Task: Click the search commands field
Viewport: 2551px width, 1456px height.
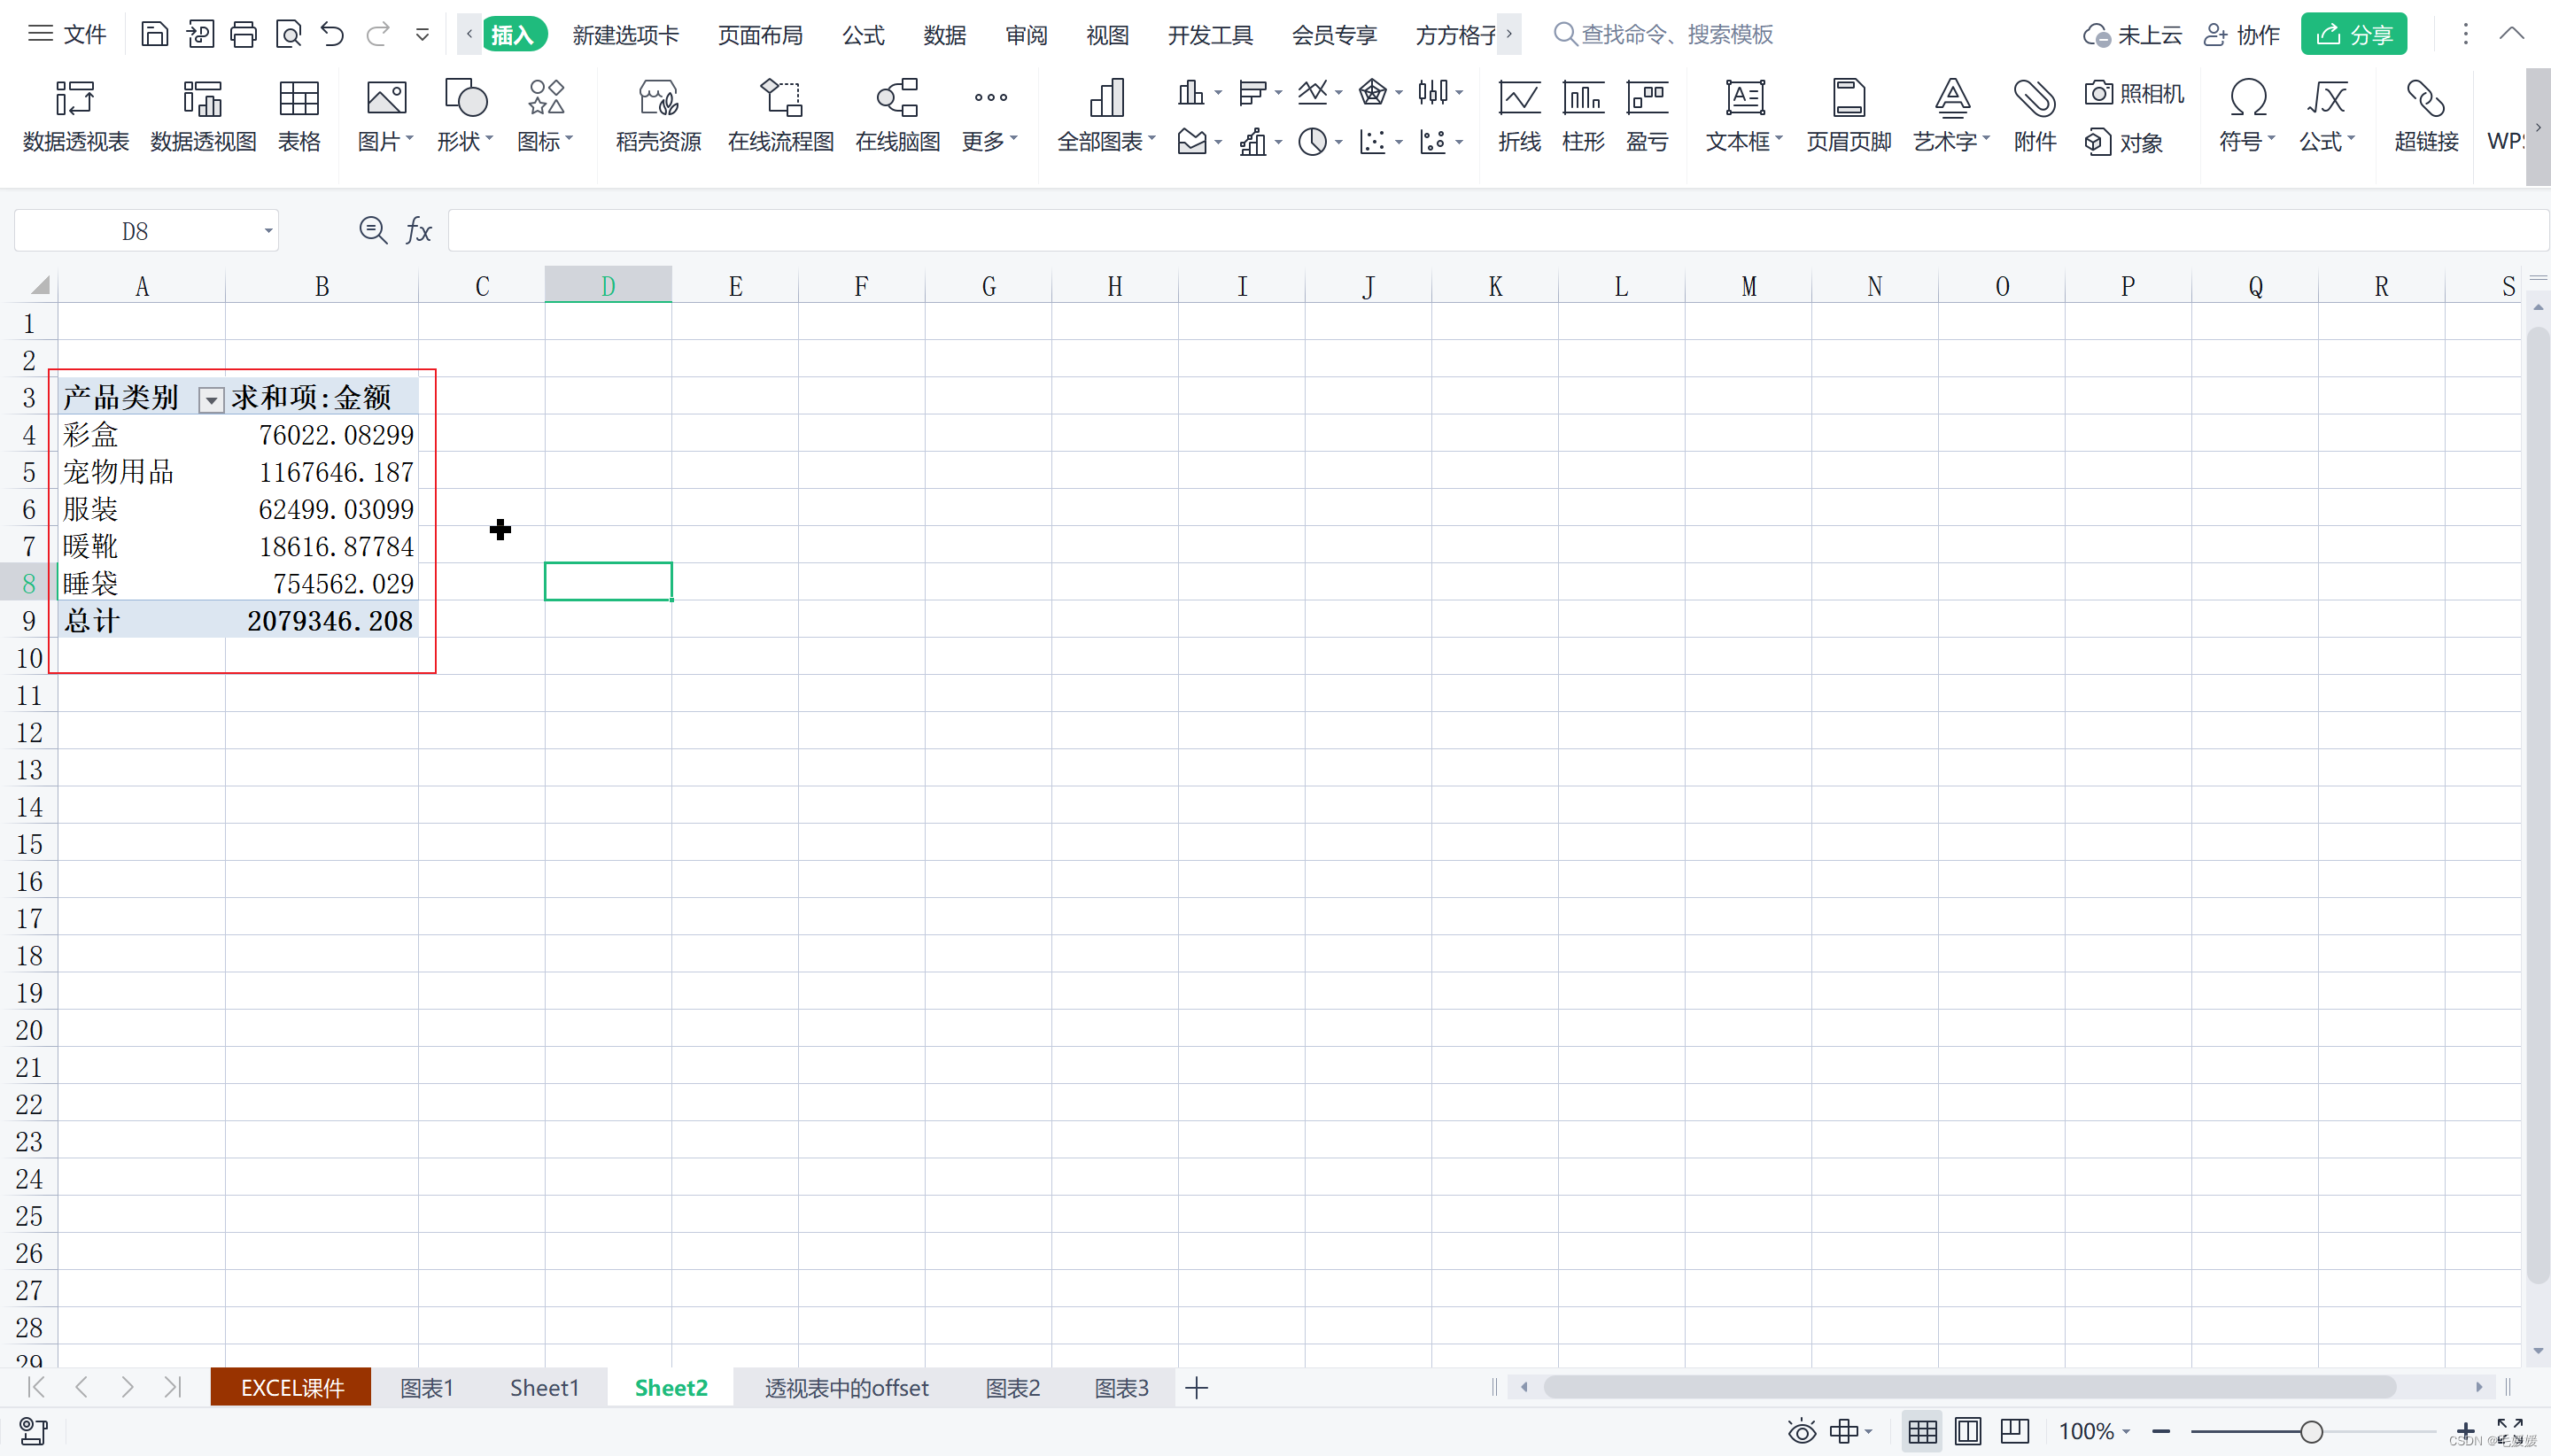Action: click(1664, 35)
